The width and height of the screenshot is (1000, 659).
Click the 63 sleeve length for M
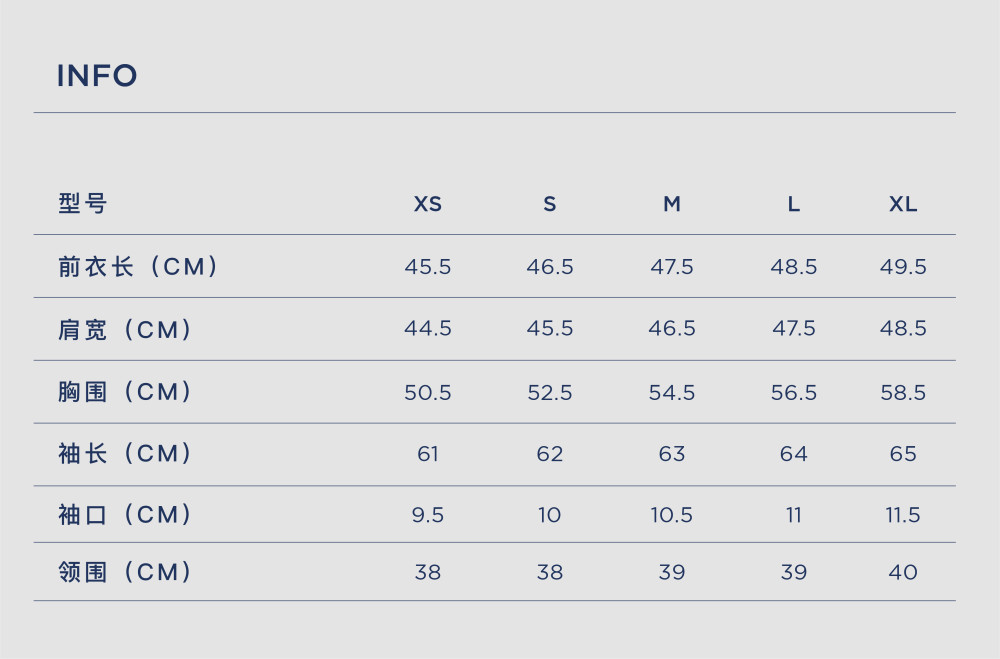point(672,454)
